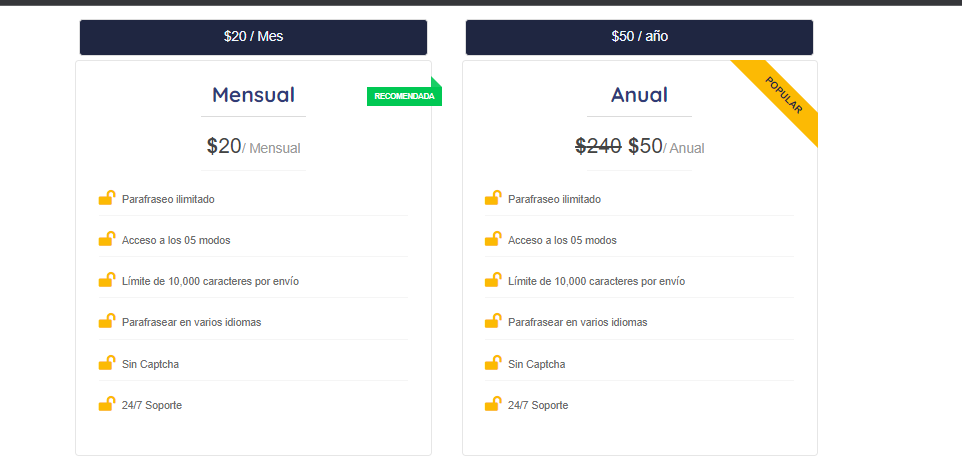Image resolution: width=962 pixels, height=476 pixels.
Task: Click the $50 / año button
Action: point(639,37)
